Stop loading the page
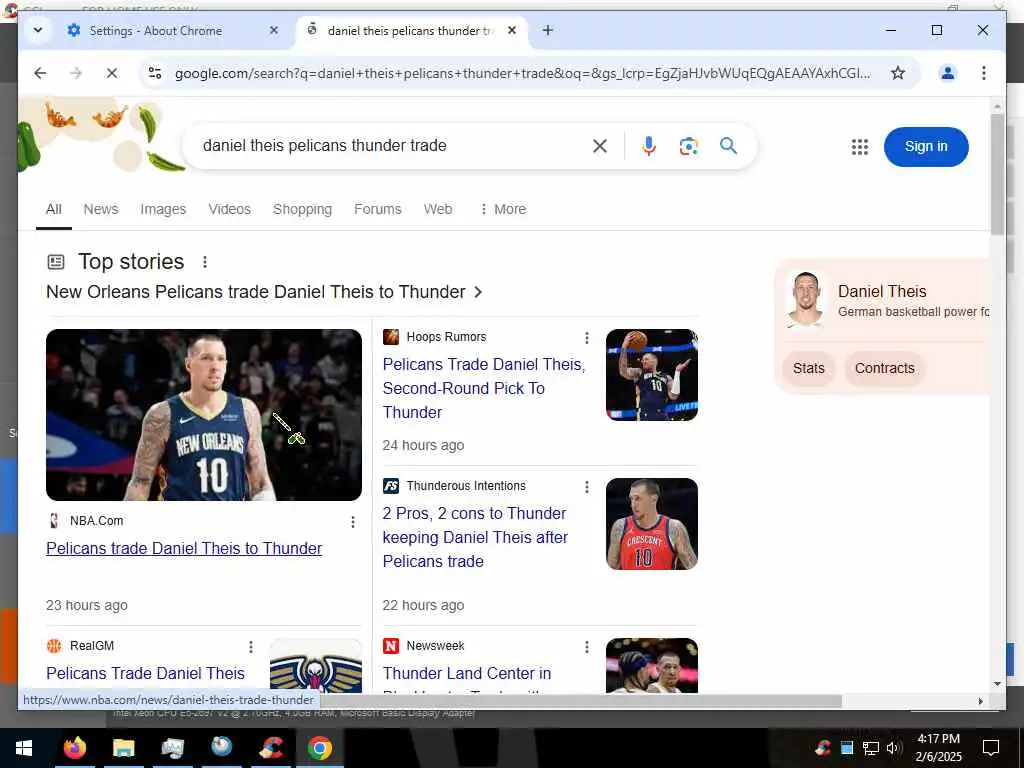1024x768 pixels. [x=112, y=73]
